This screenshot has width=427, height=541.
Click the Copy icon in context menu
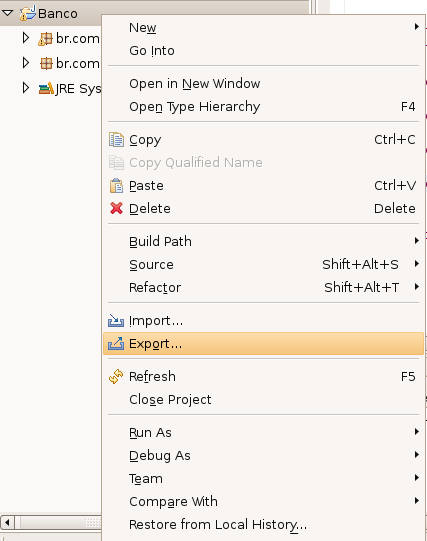coord(116,140)
